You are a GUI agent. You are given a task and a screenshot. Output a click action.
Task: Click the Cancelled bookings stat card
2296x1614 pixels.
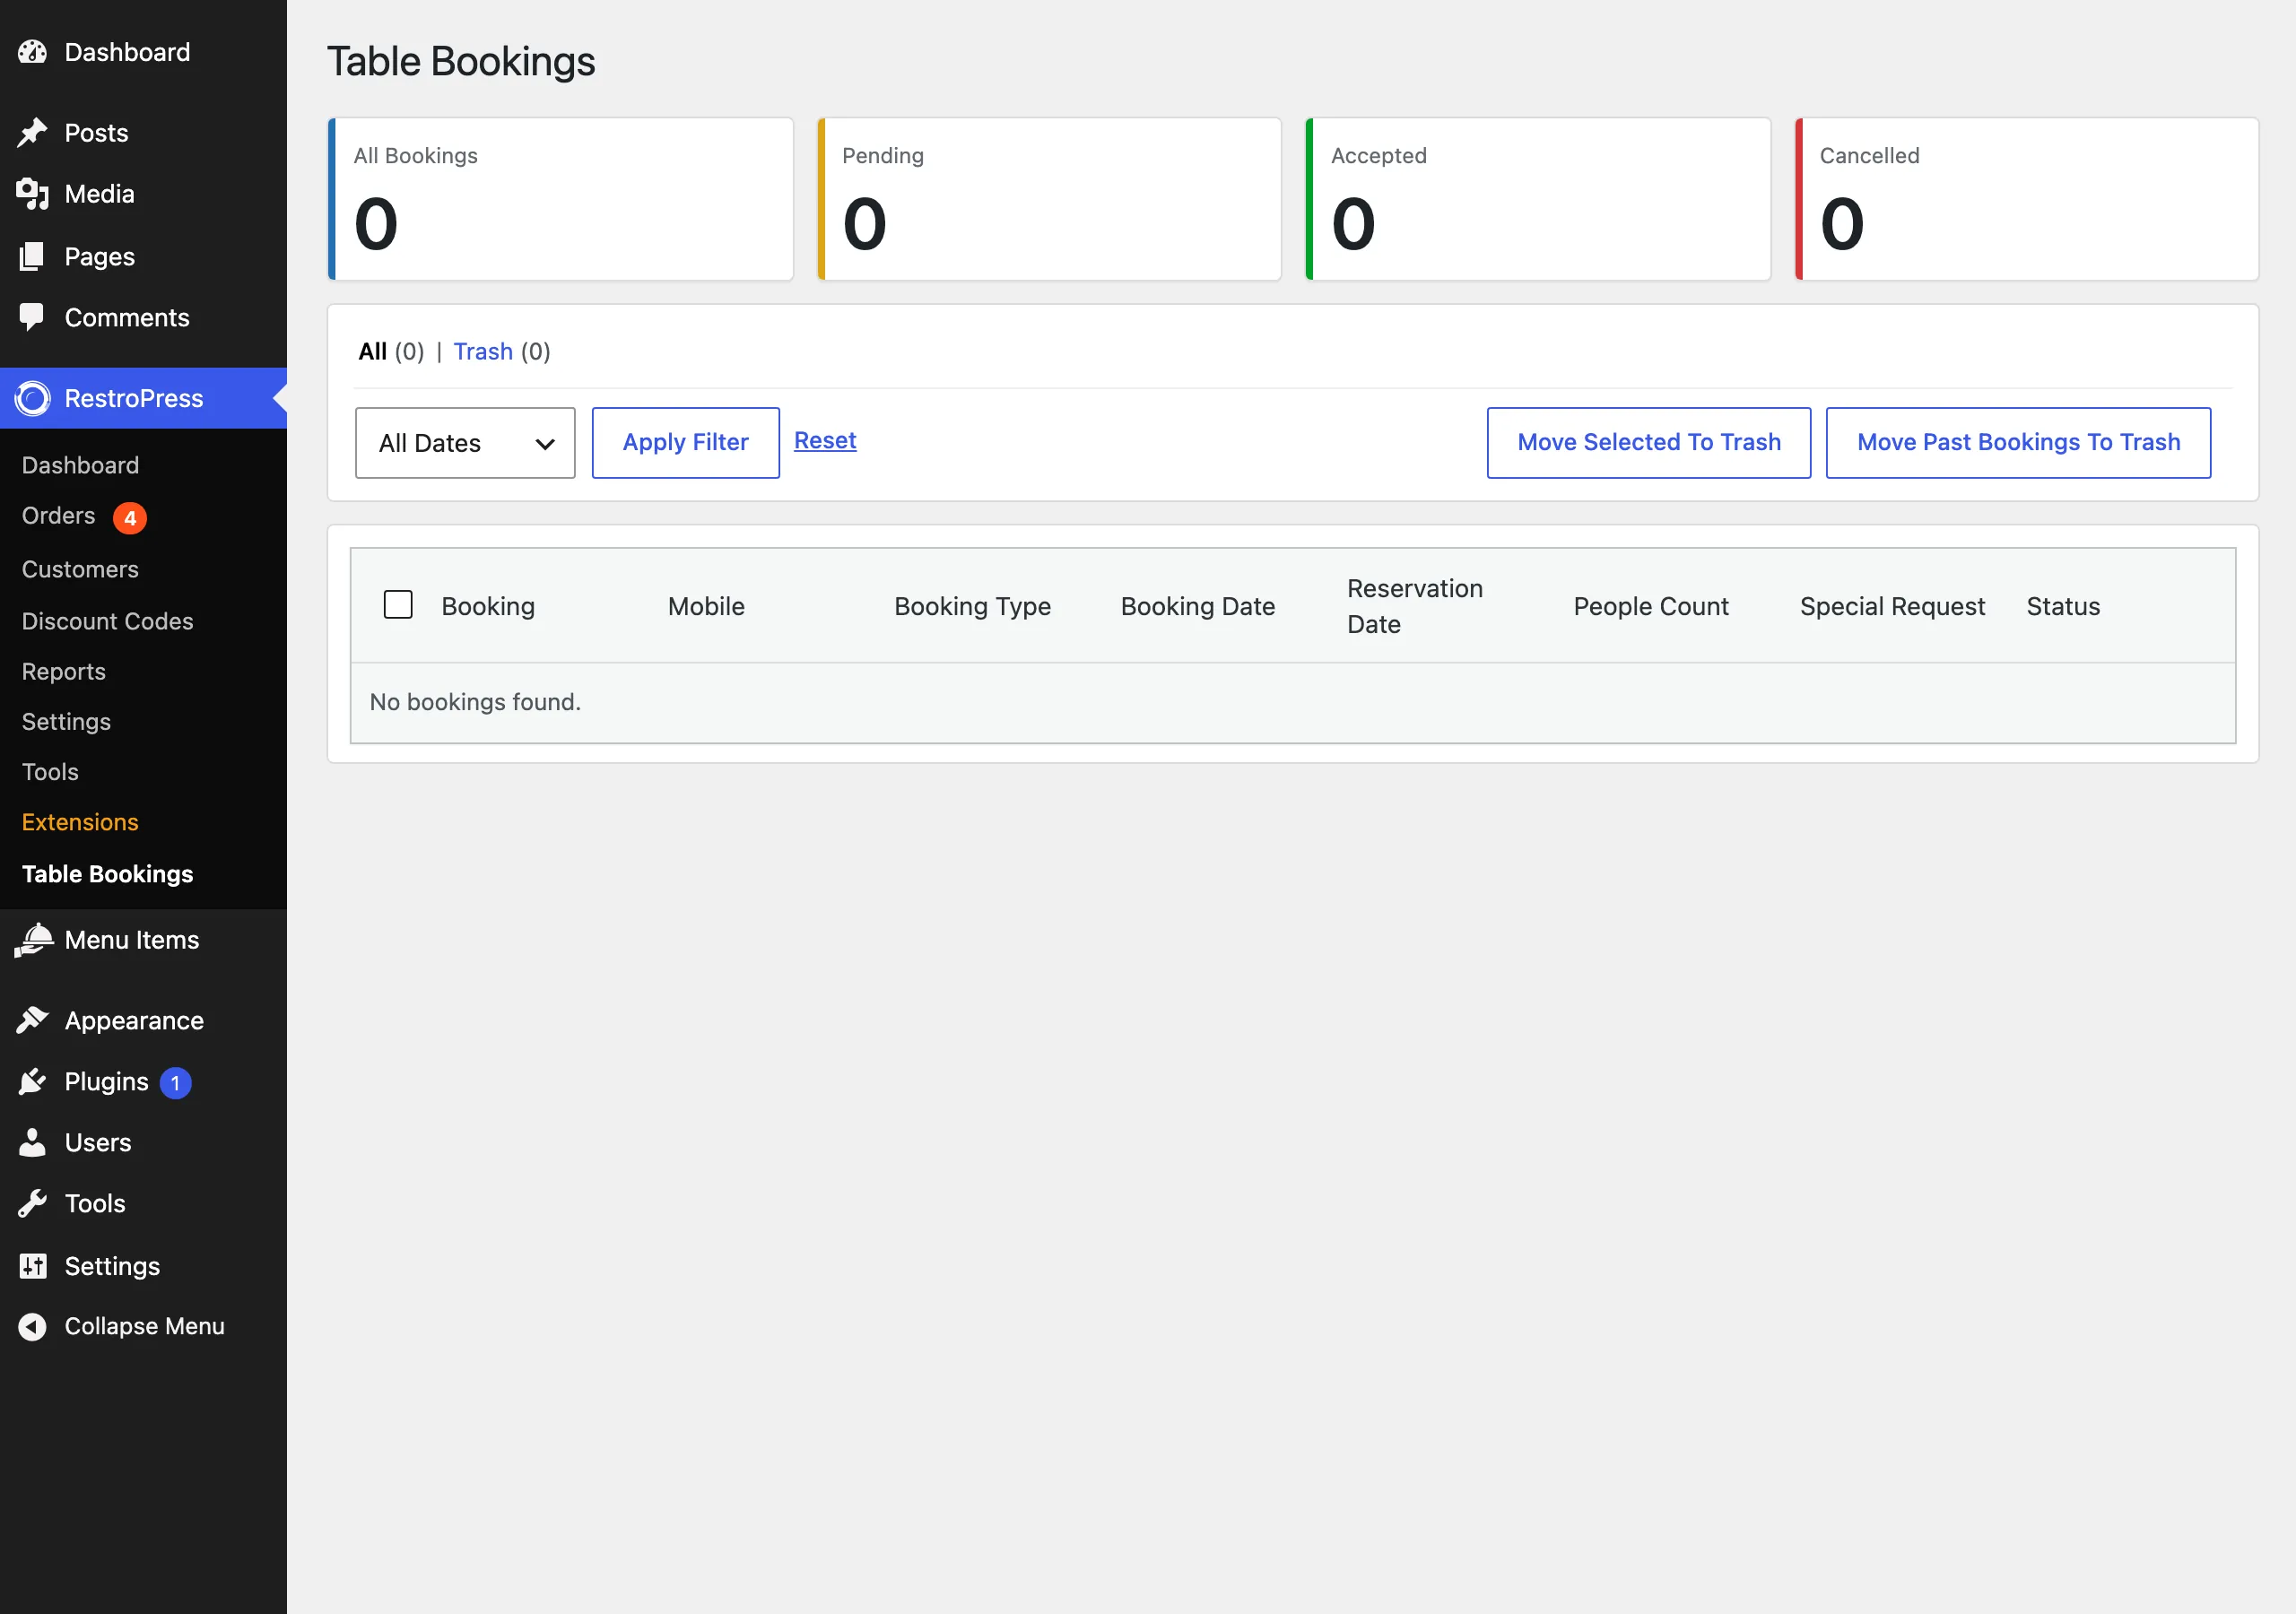(x=2027, y=199)
